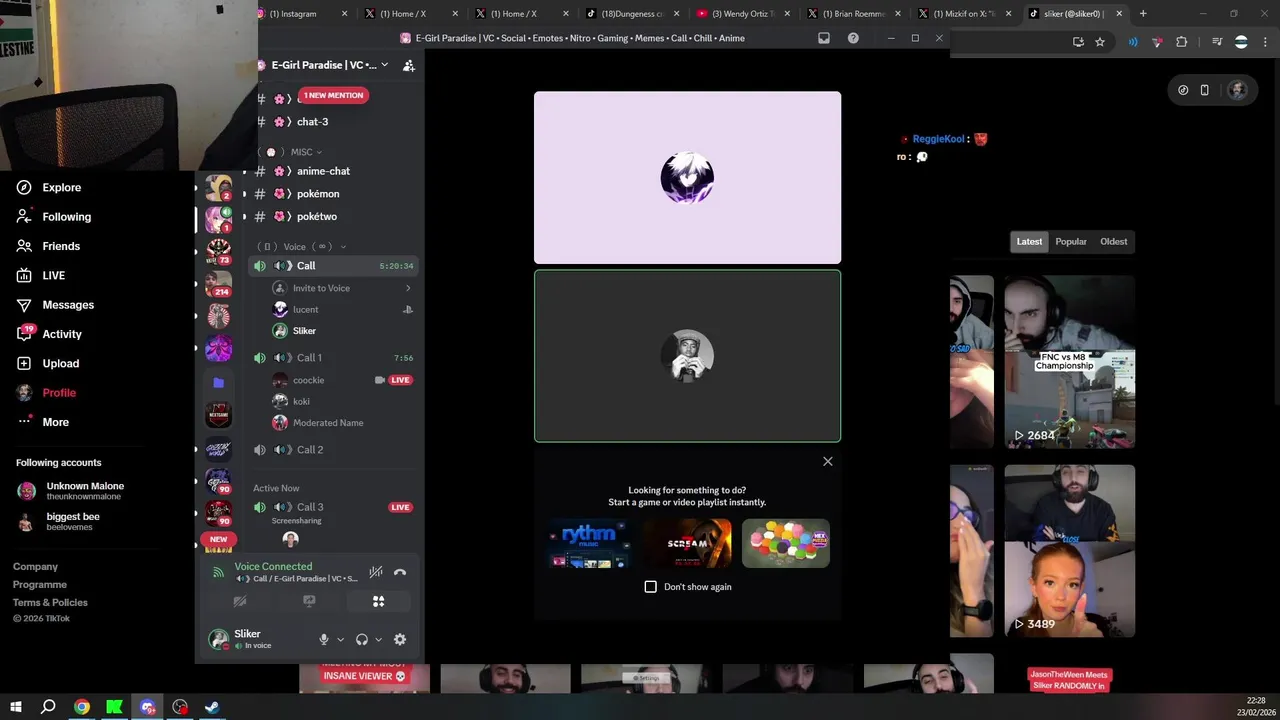Open Discord inbox icon in title bar
The height and width of the screenshot is (720, 1280).
tap(824, 38)
